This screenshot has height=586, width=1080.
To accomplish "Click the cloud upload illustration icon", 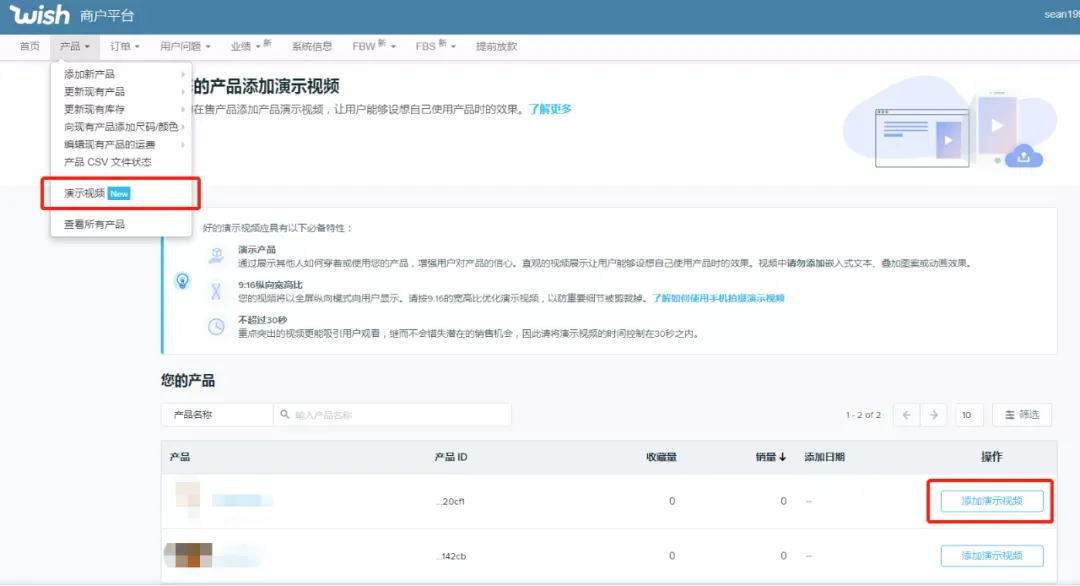I will (x=1024, y=157).
